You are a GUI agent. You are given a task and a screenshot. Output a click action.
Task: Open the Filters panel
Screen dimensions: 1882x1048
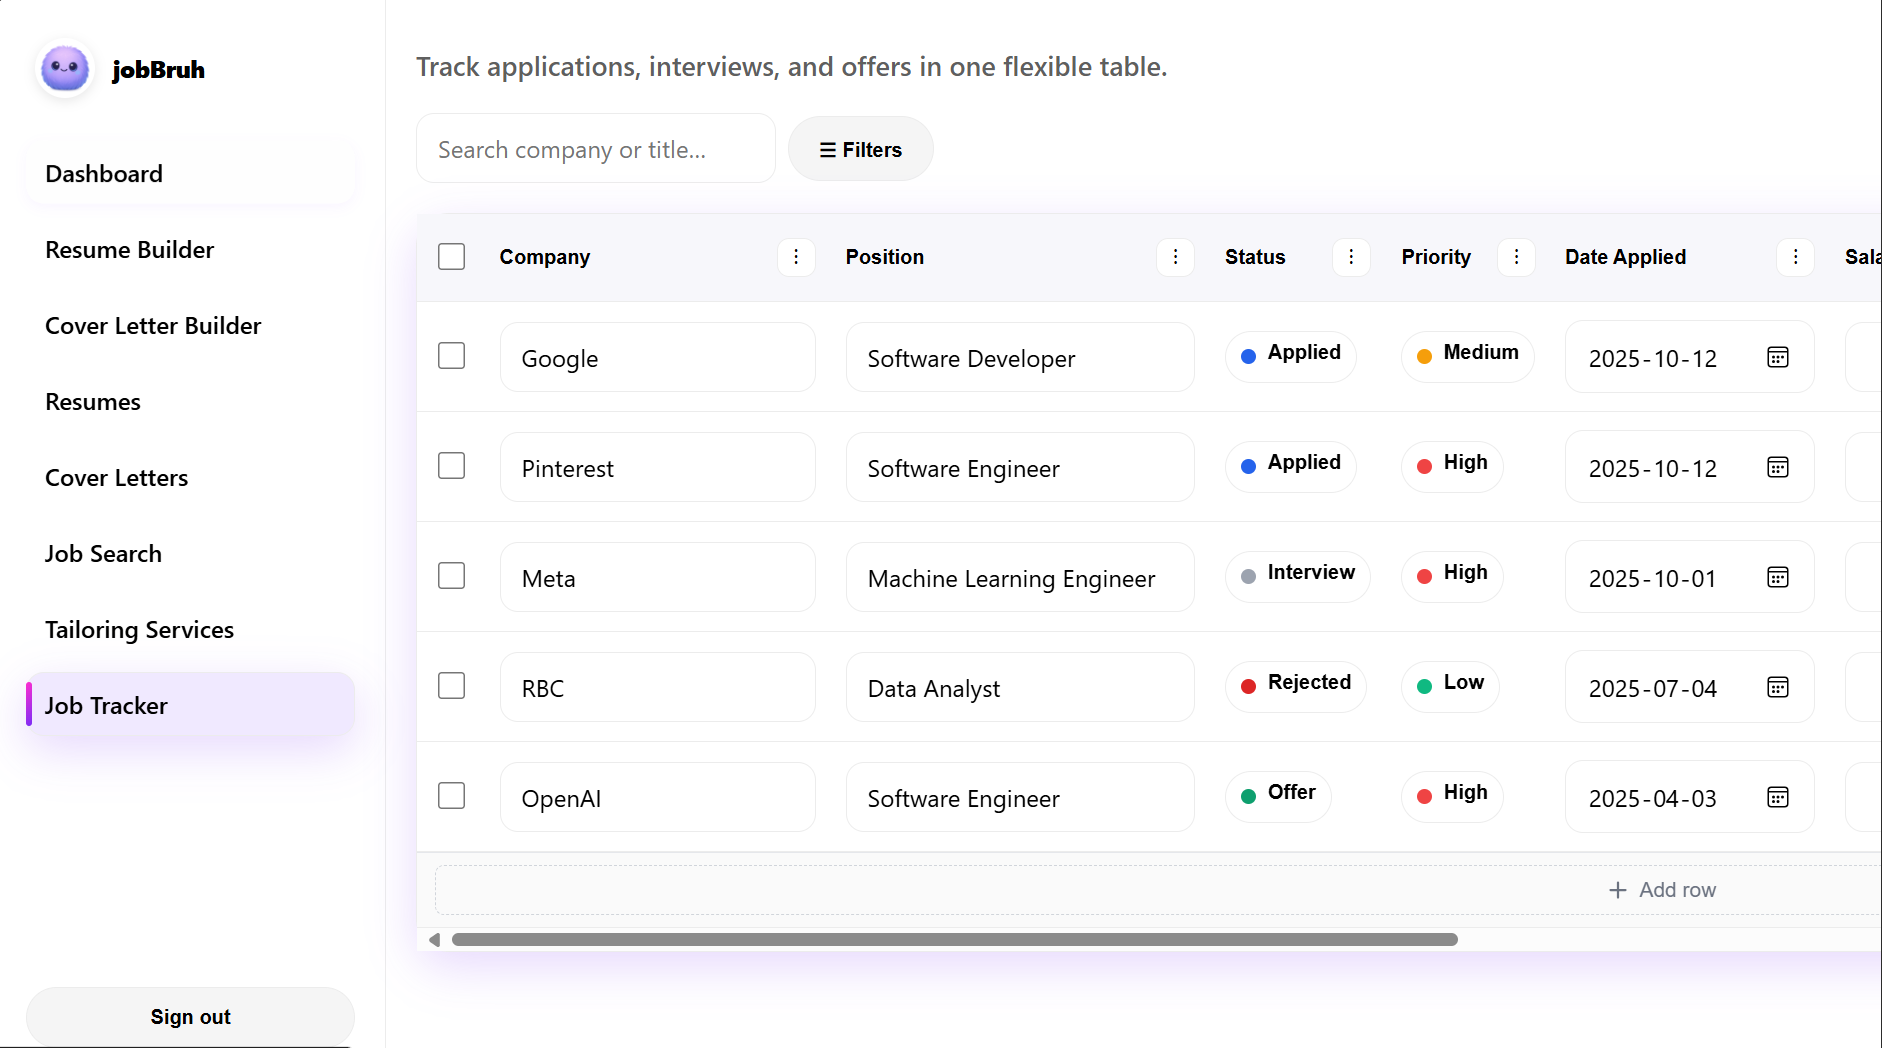pyautogui.click(x=859, y=148)
